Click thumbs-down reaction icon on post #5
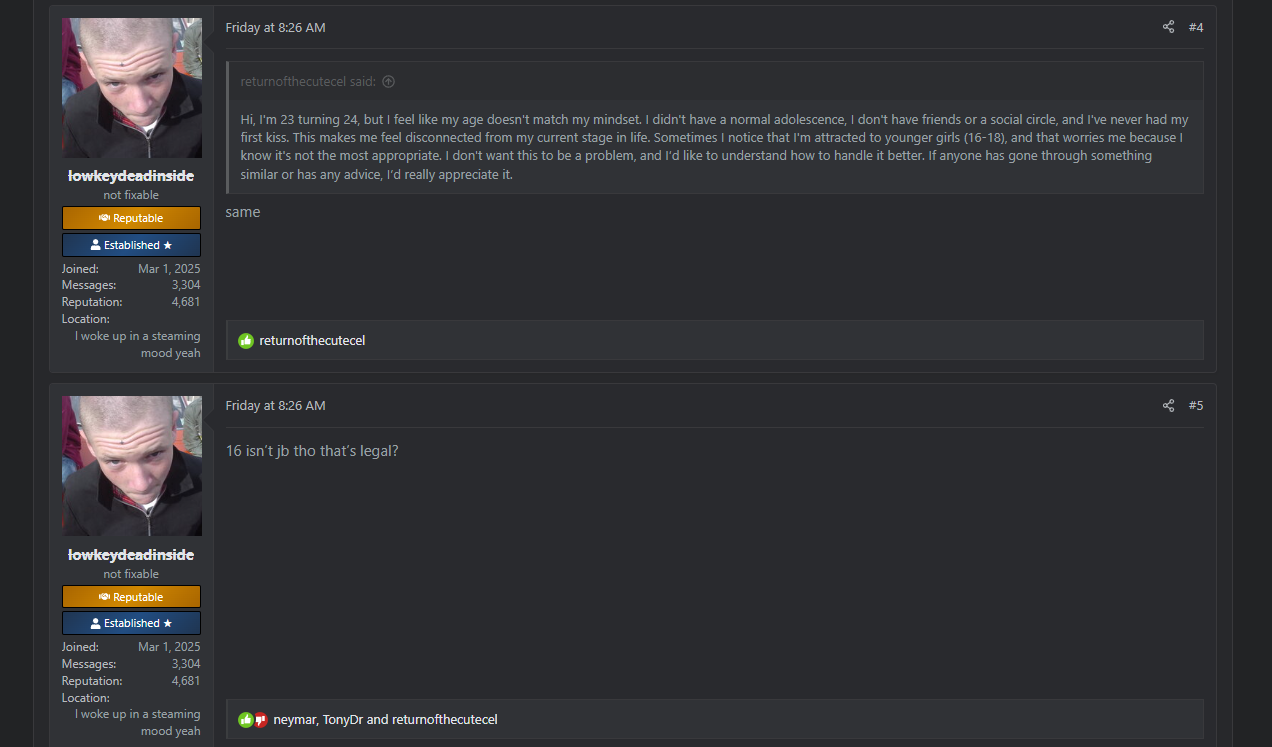This screenshot has height=747, width=1272. 260,720
